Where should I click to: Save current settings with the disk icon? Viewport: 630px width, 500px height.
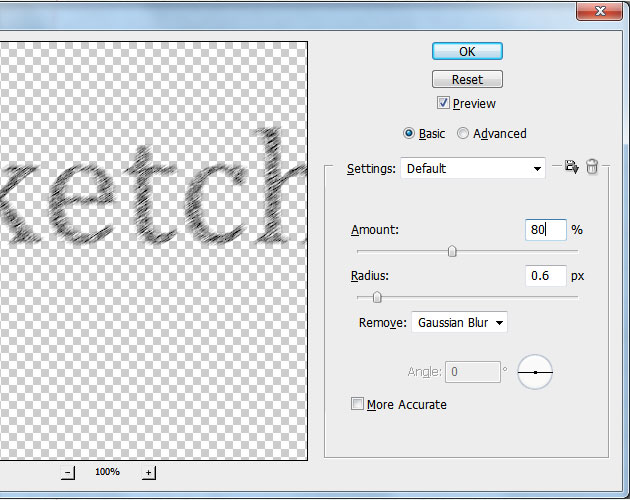571,166
